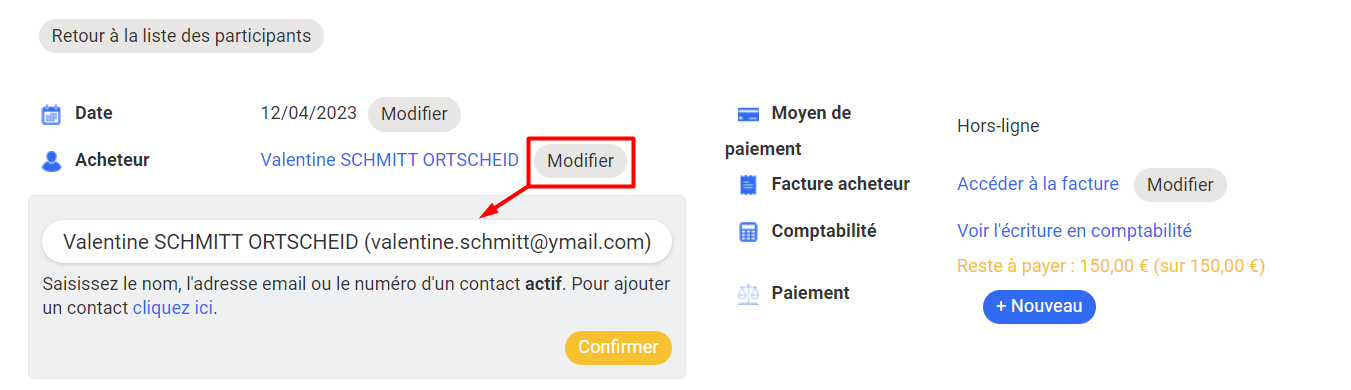The image size is (1351, 390).
Task: Click Modifier next to Accéder à la facture
Action: tap(1180, 185)
